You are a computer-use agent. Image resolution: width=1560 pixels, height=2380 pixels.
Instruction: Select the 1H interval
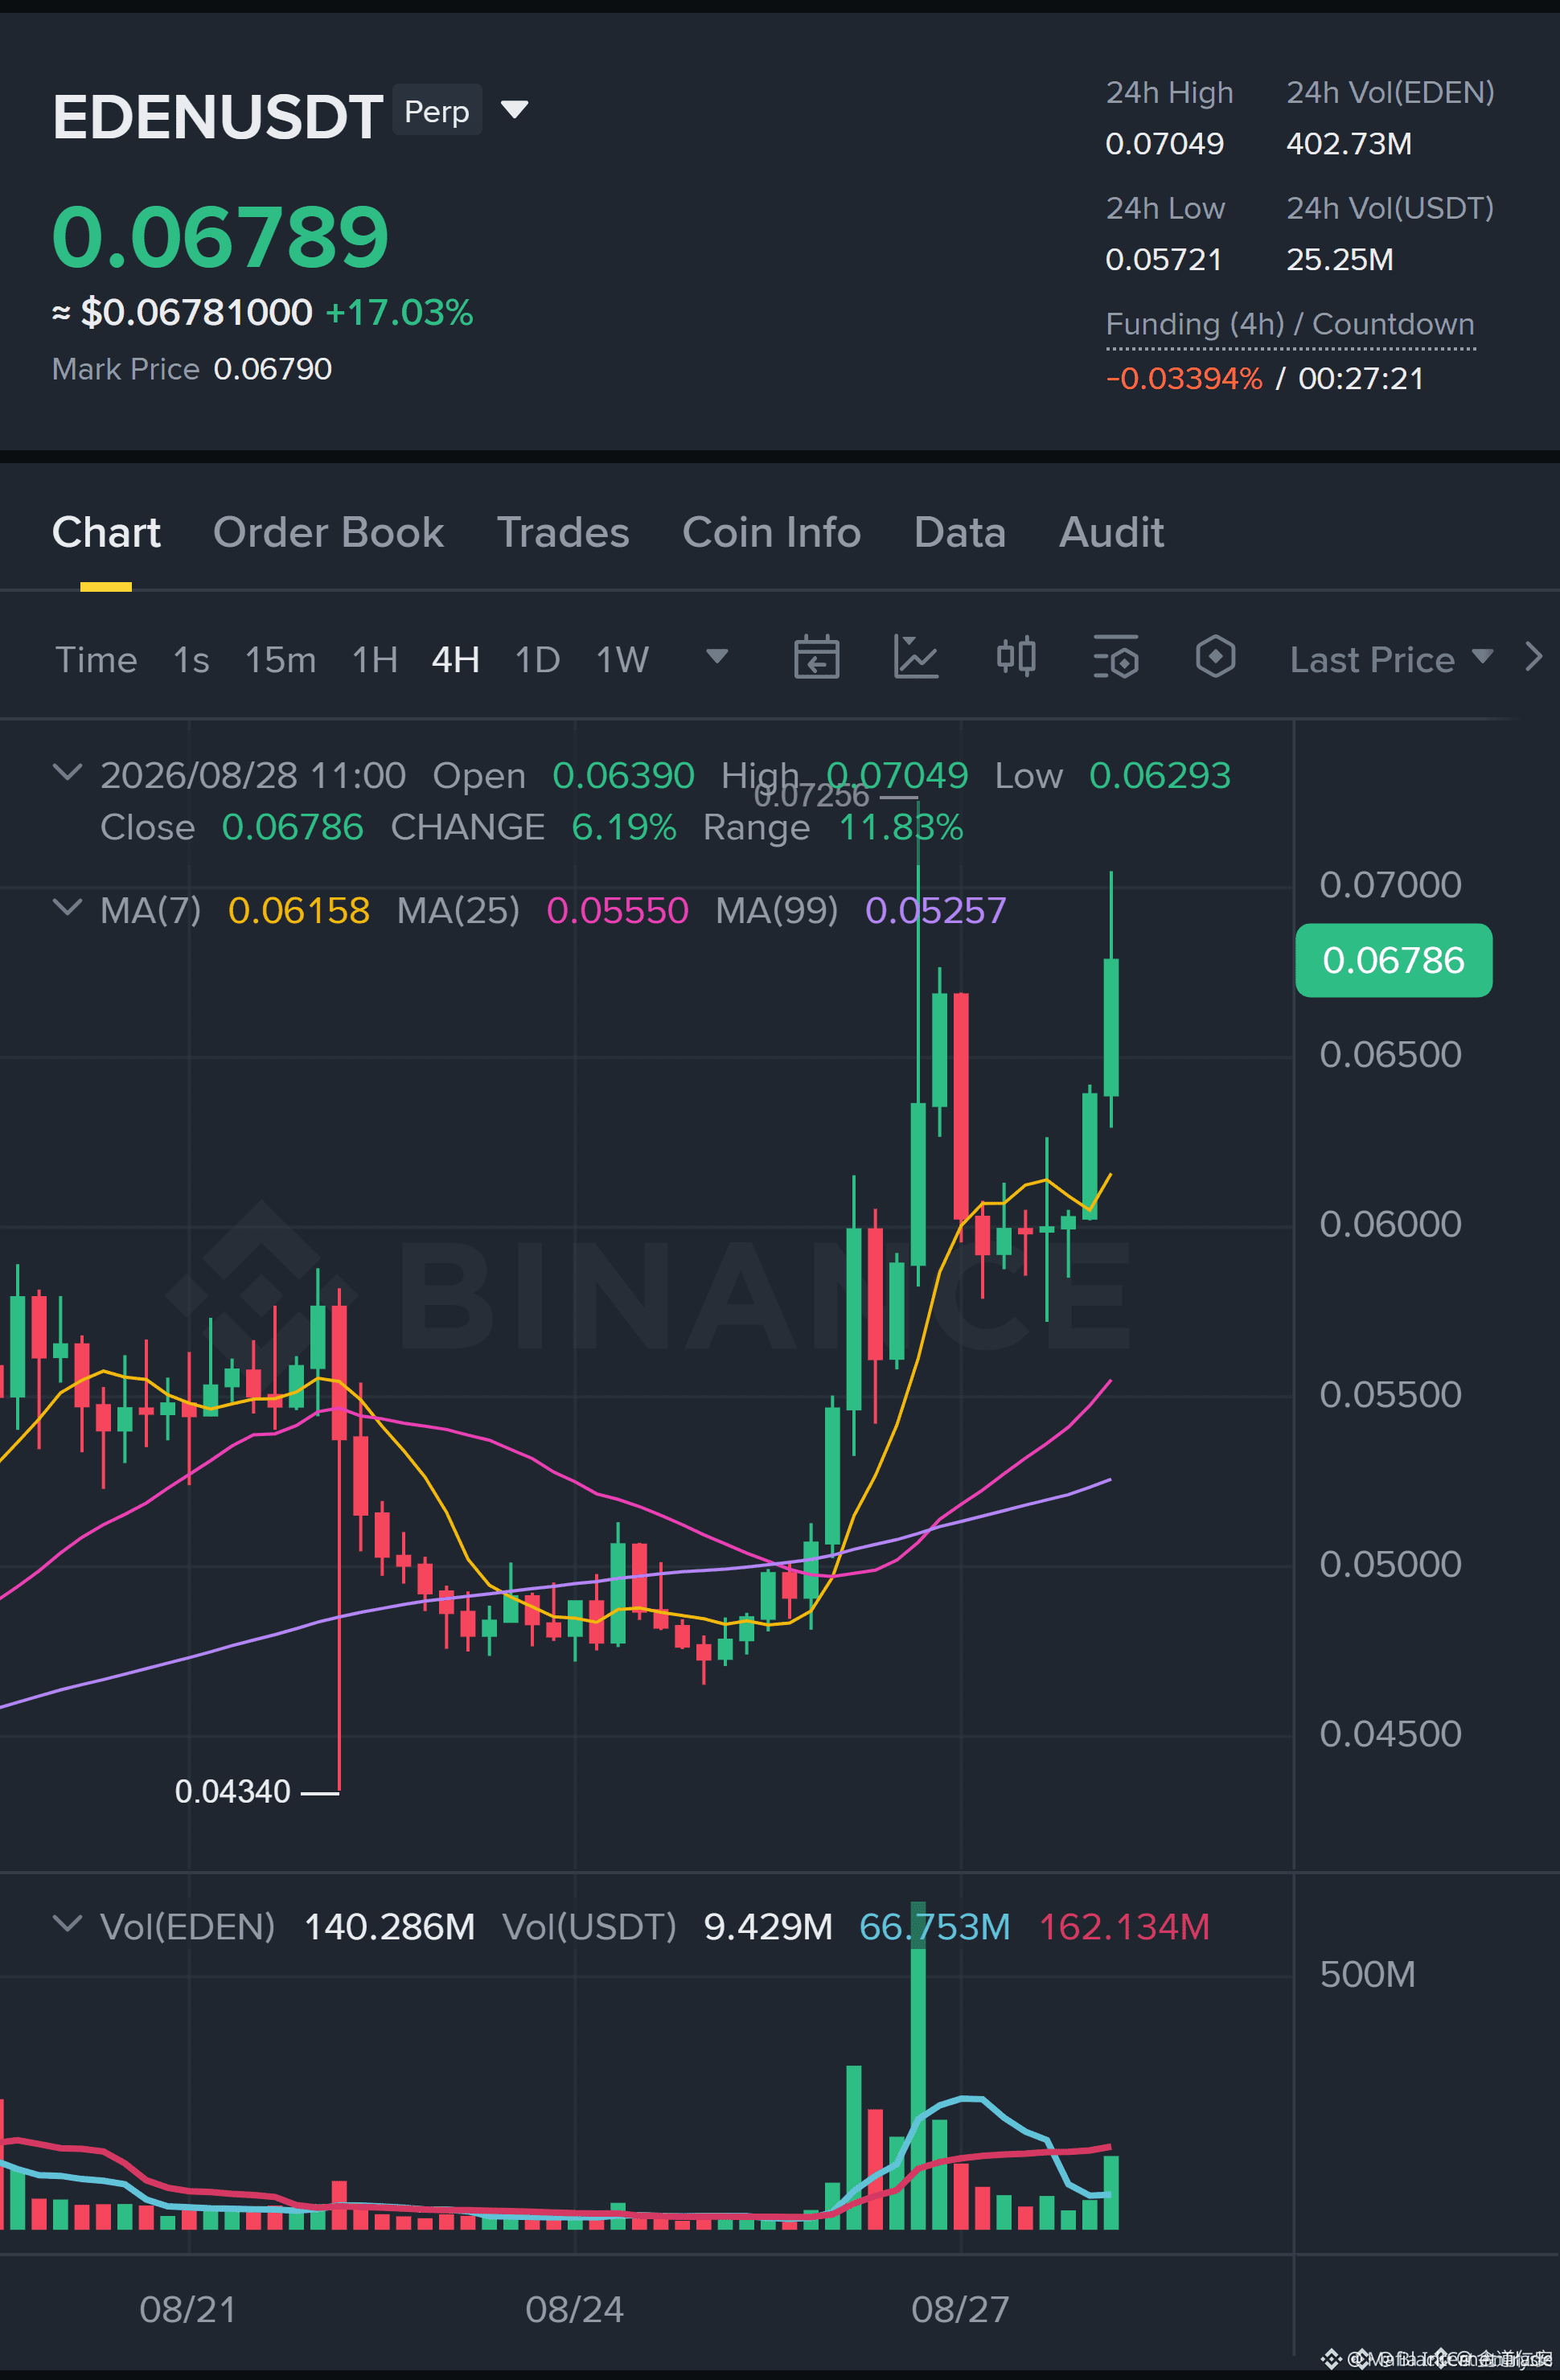coord(375,660)
